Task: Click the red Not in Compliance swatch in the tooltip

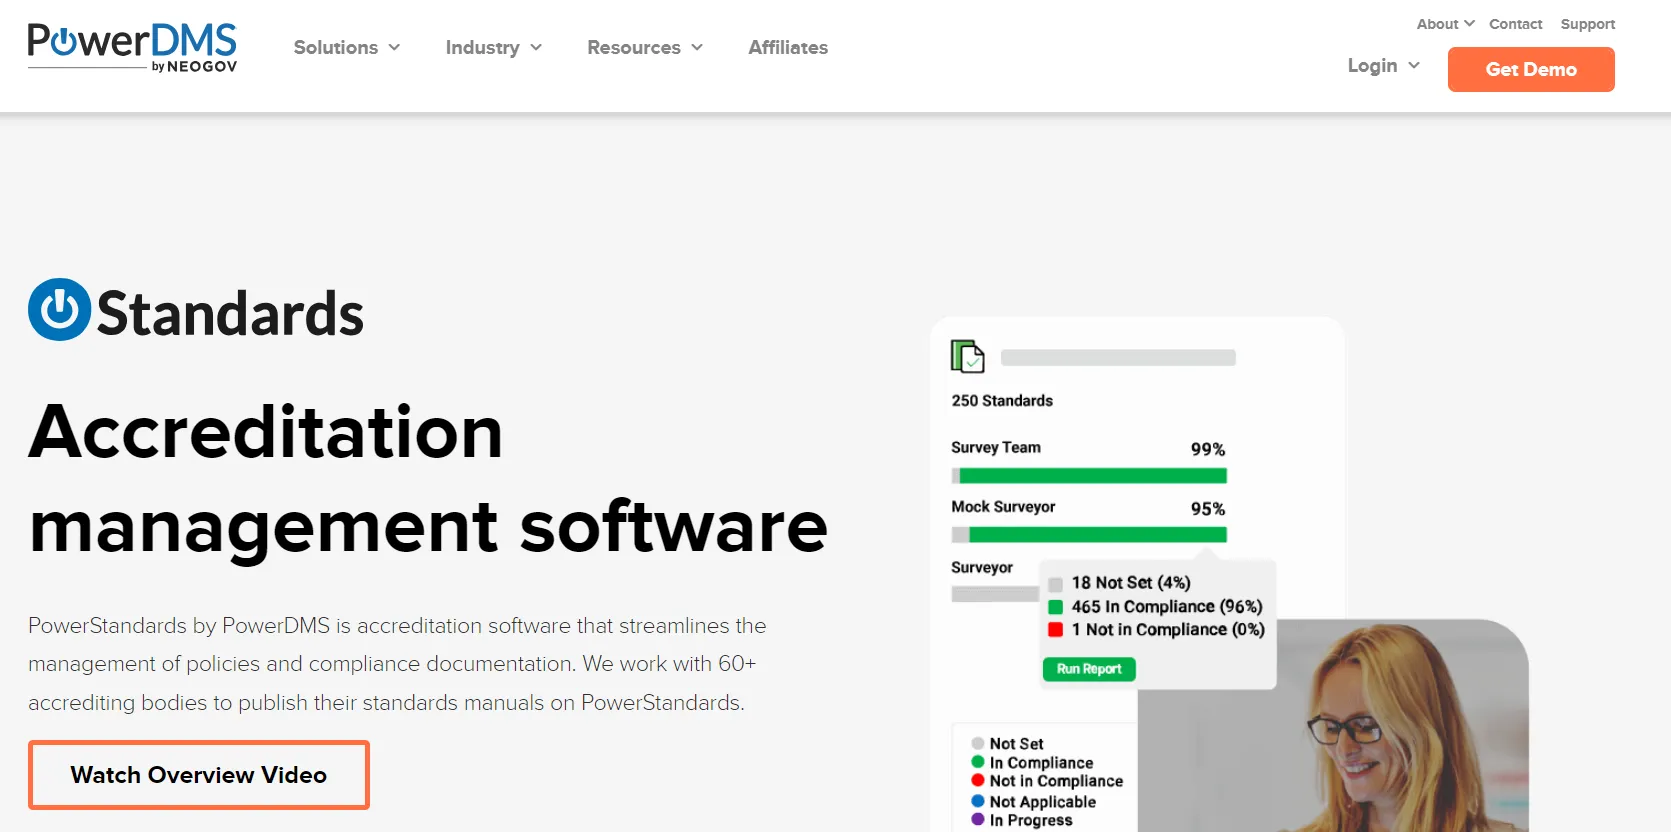Action: 1055,630
